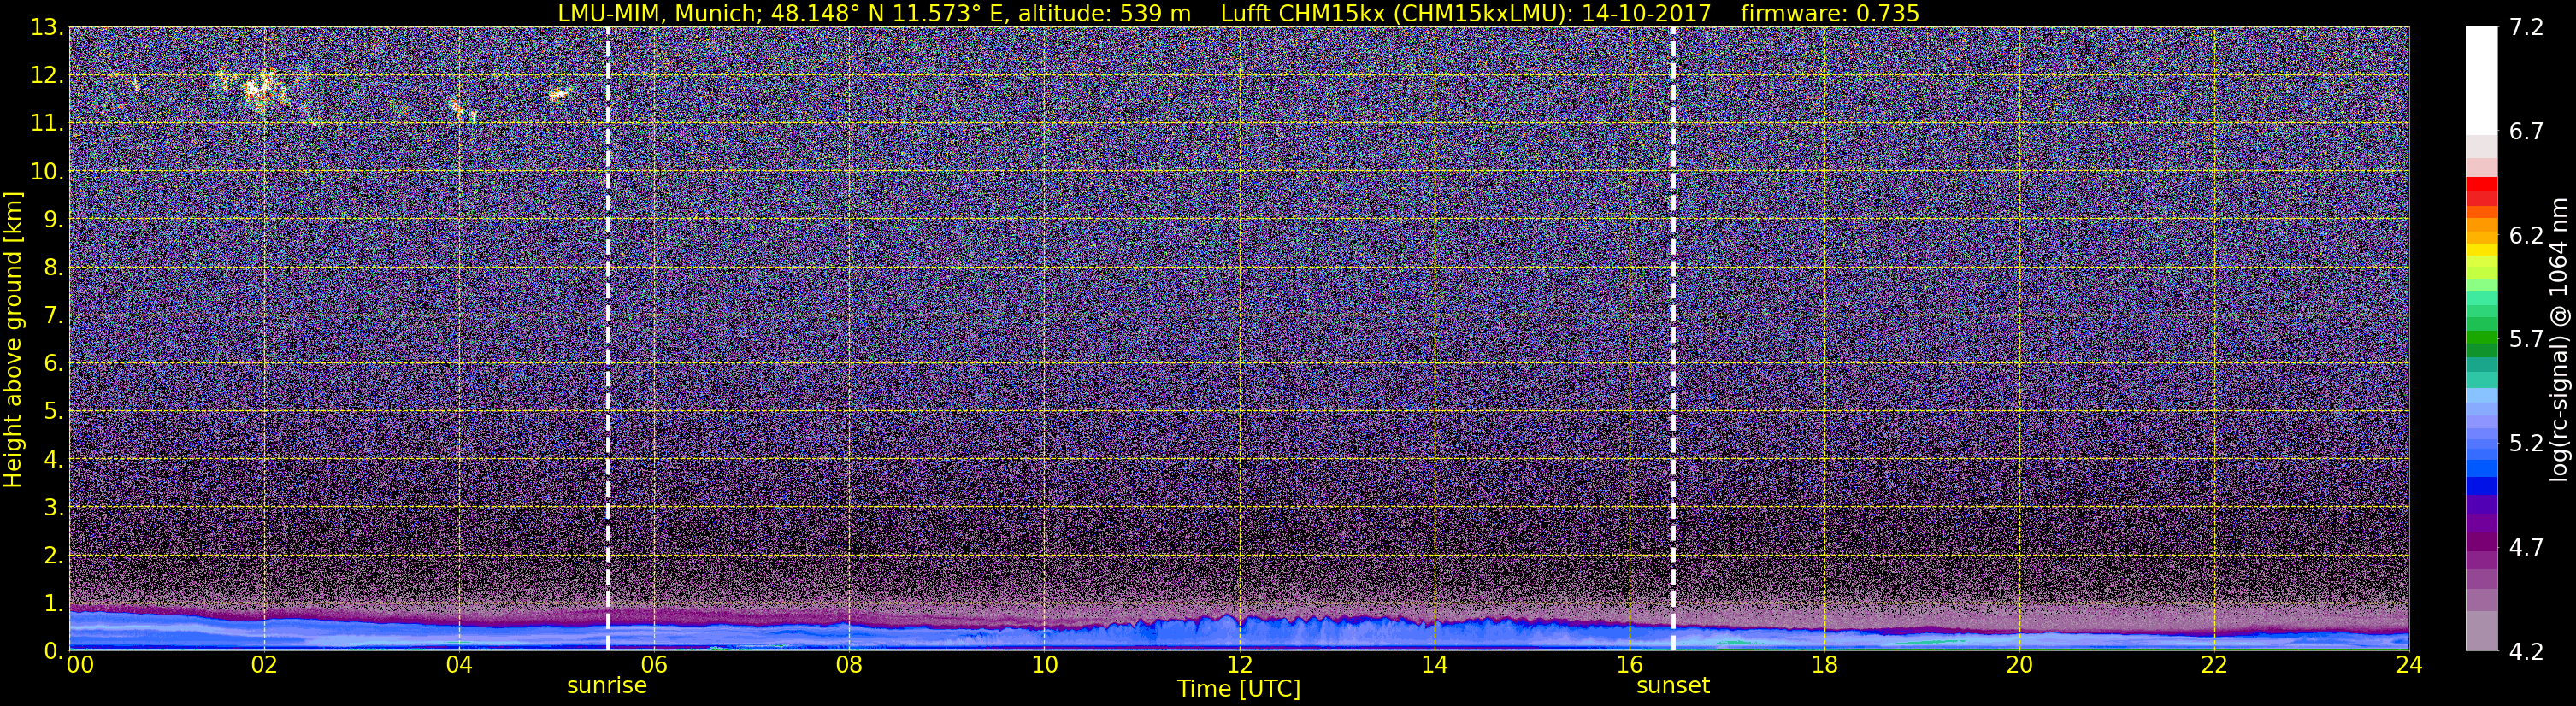Image resolution: width=2576 pixels, height=706 pixels.
Task: Click the 'Height above ground [km]' axis label
Action: 13,339
